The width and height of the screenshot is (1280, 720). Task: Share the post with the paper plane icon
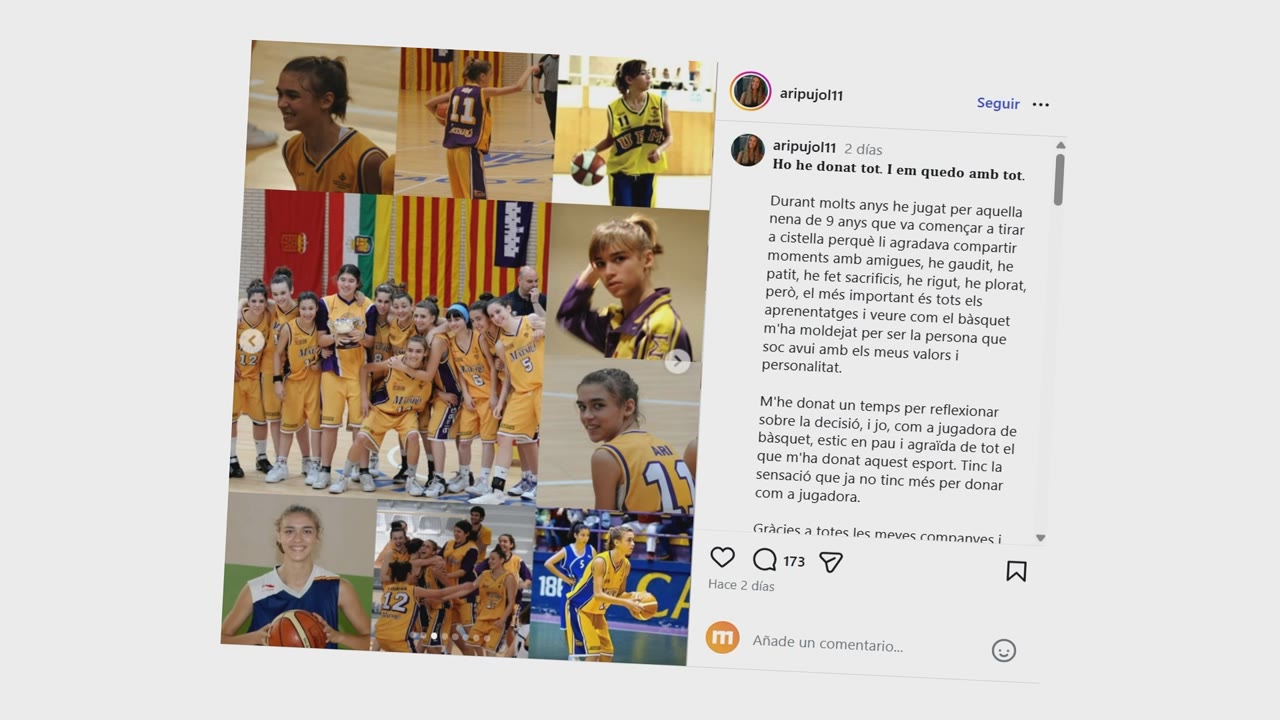click(x=831, y=563)
